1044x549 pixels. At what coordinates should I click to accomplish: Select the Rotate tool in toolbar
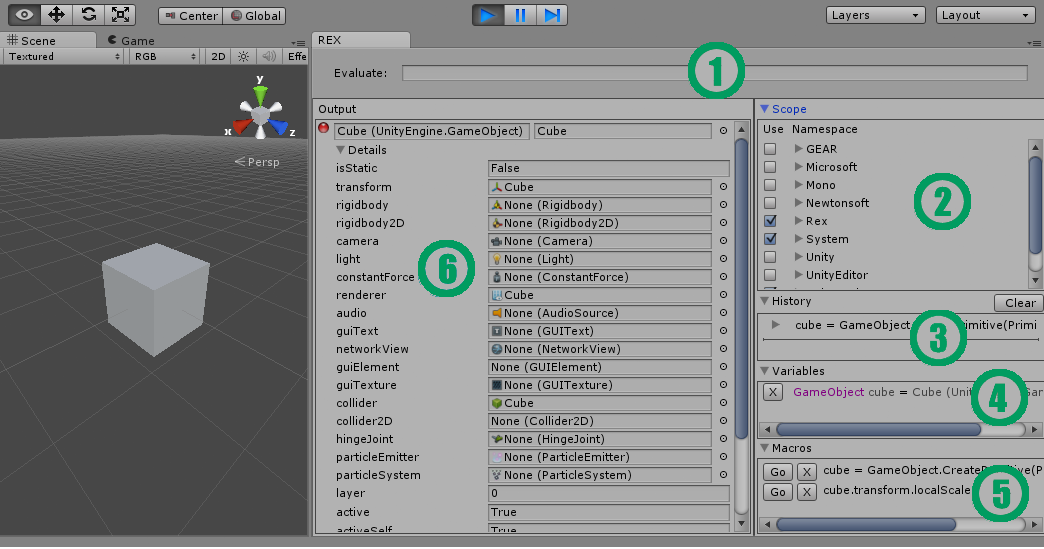pos(88,15)
